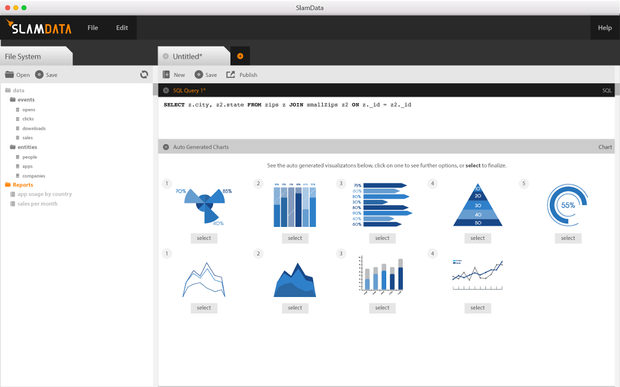This screenshot has height=387, width=620.
Task: Click the Save disk icon in notebook toolbar
Action: pos(198,74)
